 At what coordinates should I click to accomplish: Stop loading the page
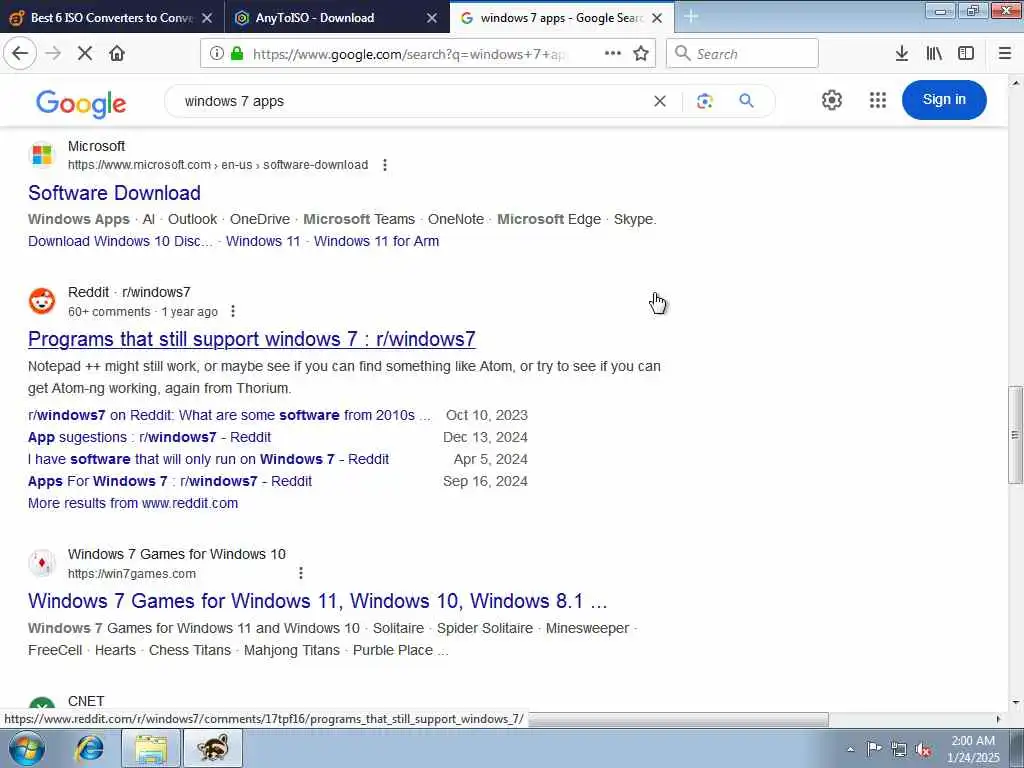click(85, 54)
